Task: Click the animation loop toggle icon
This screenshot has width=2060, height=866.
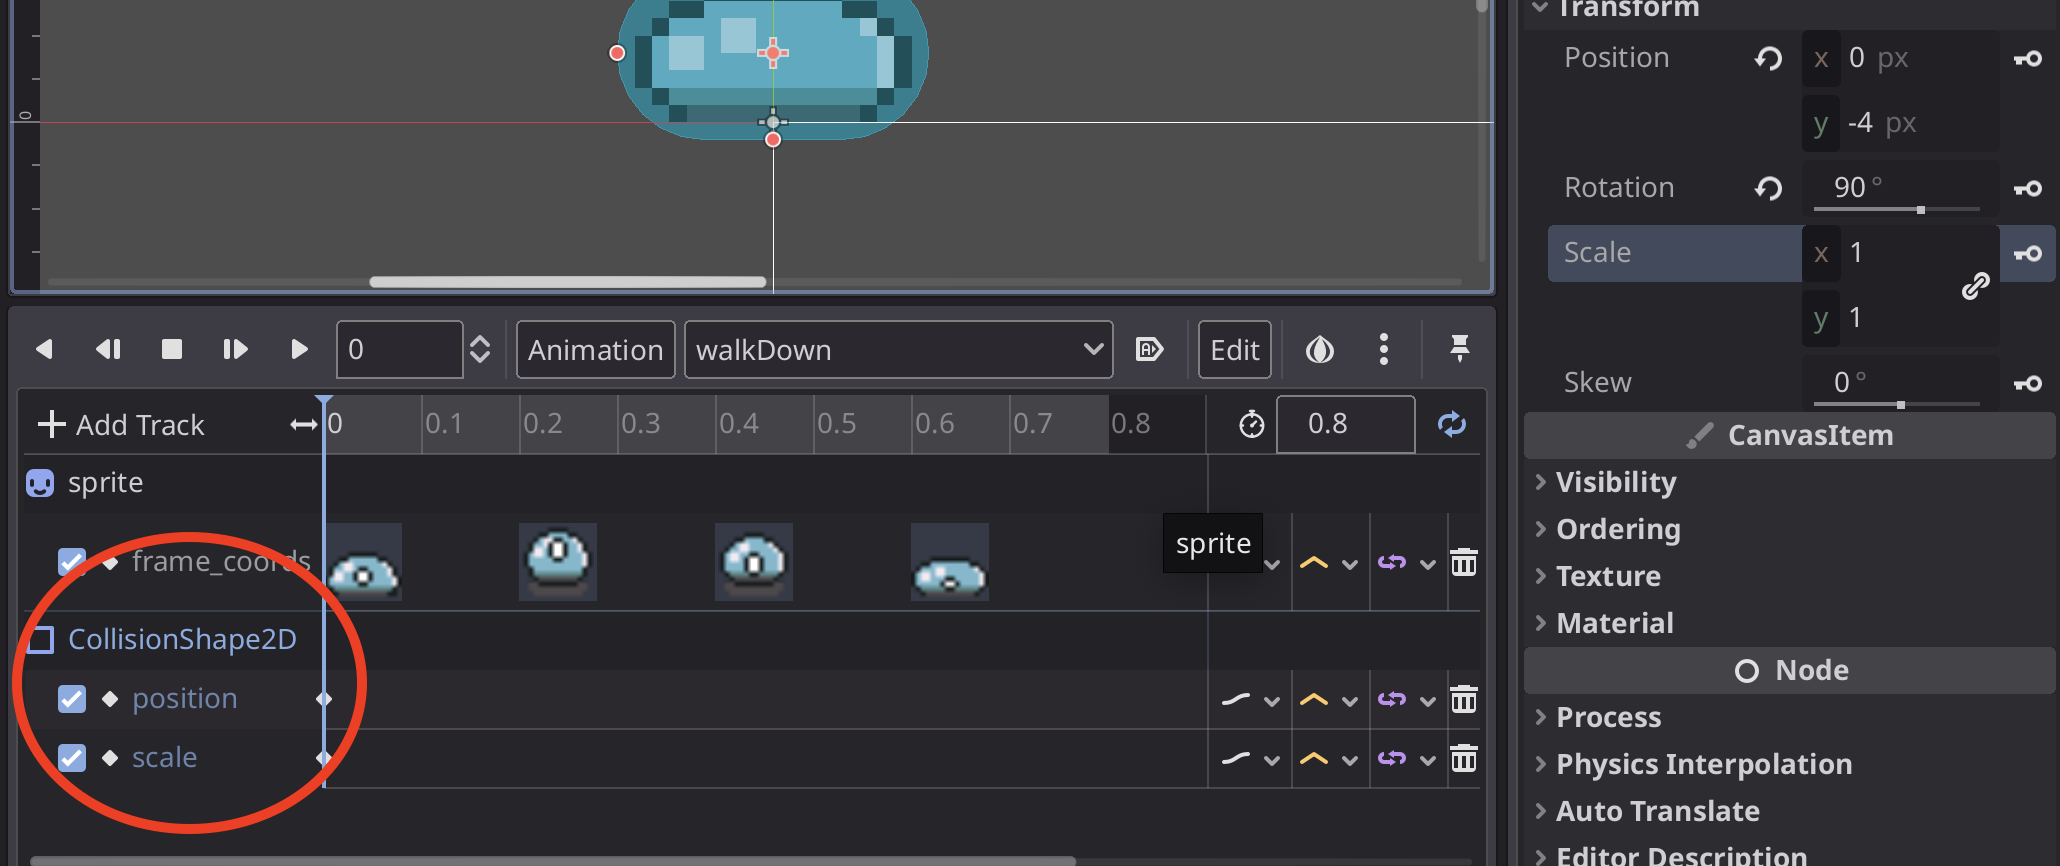Action: tap(1451, 424)
